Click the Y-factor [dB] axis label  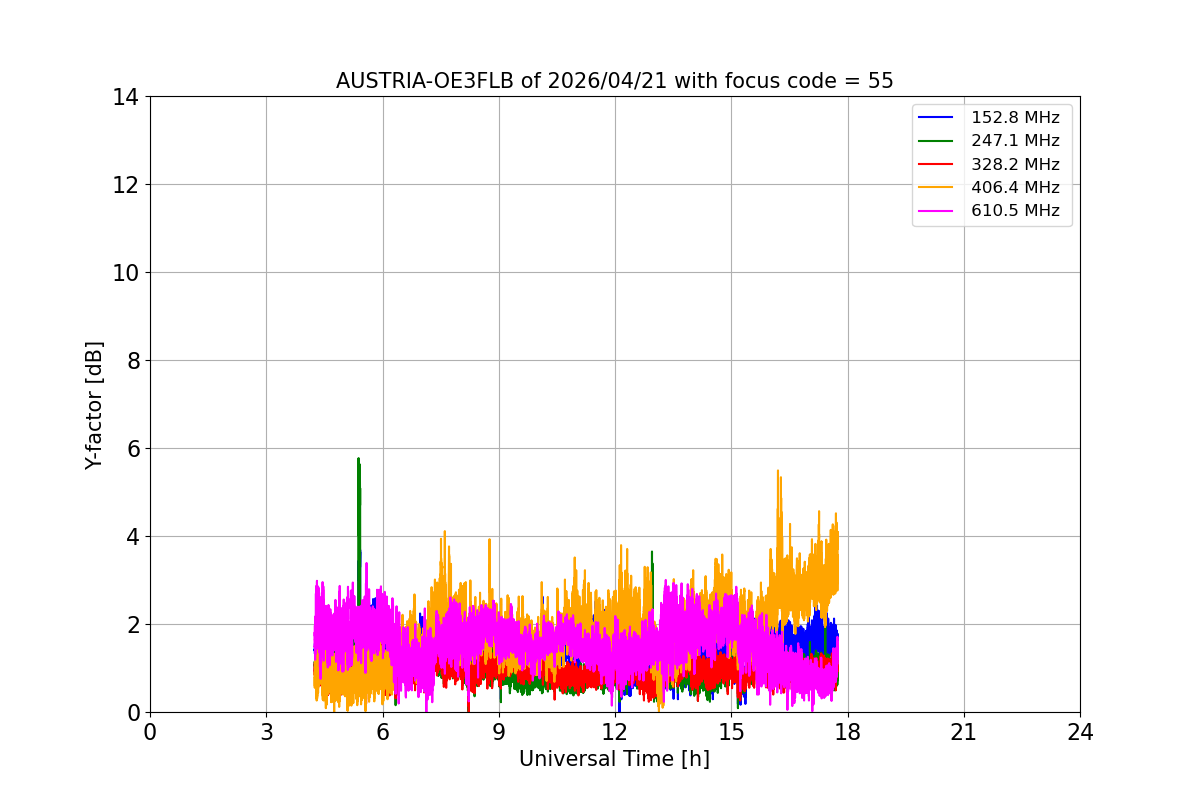94,405
